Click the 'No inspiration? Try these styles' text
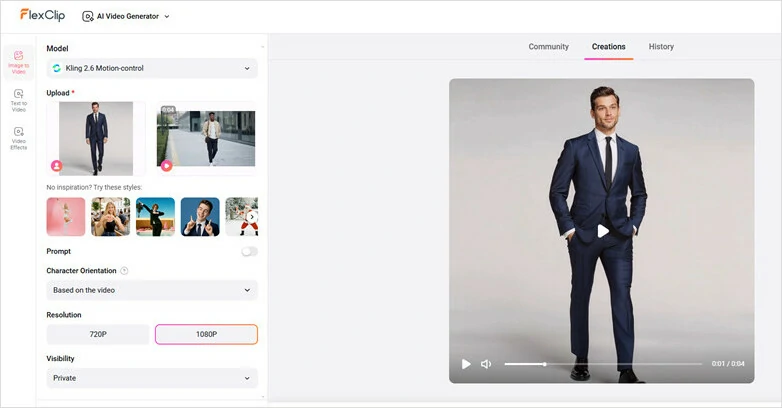Screen dimensions: 782x408 [94, 188]
